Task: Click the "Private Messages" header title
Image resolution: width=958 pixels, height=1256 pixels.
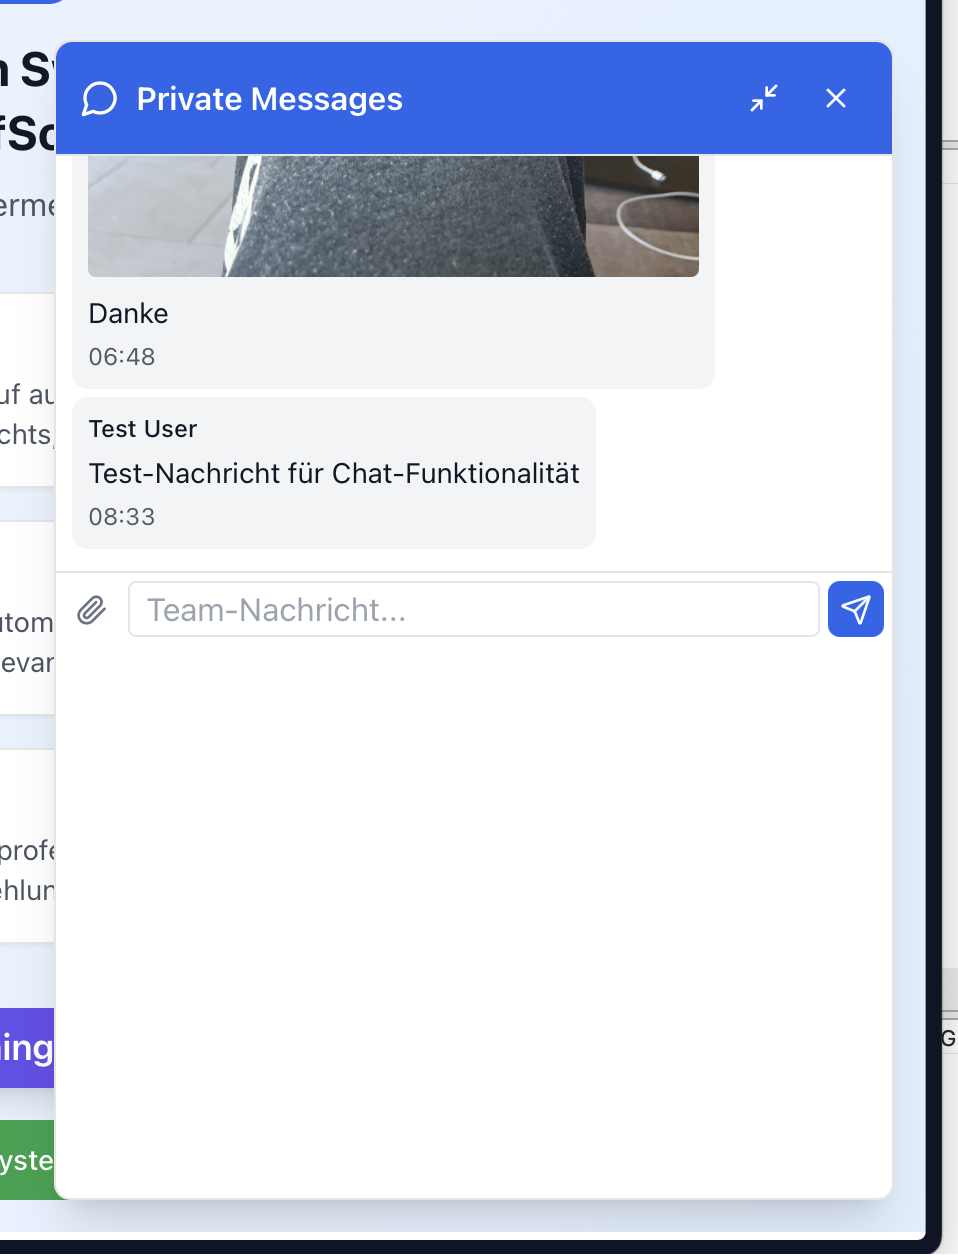Action: coord(269,99)
